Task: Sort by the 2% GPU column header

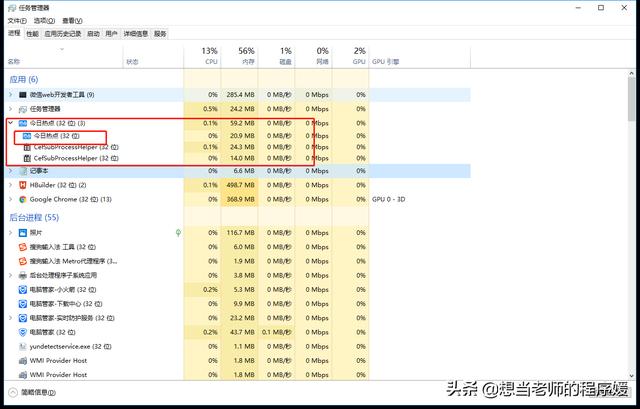Action: (x=351, y=57)
